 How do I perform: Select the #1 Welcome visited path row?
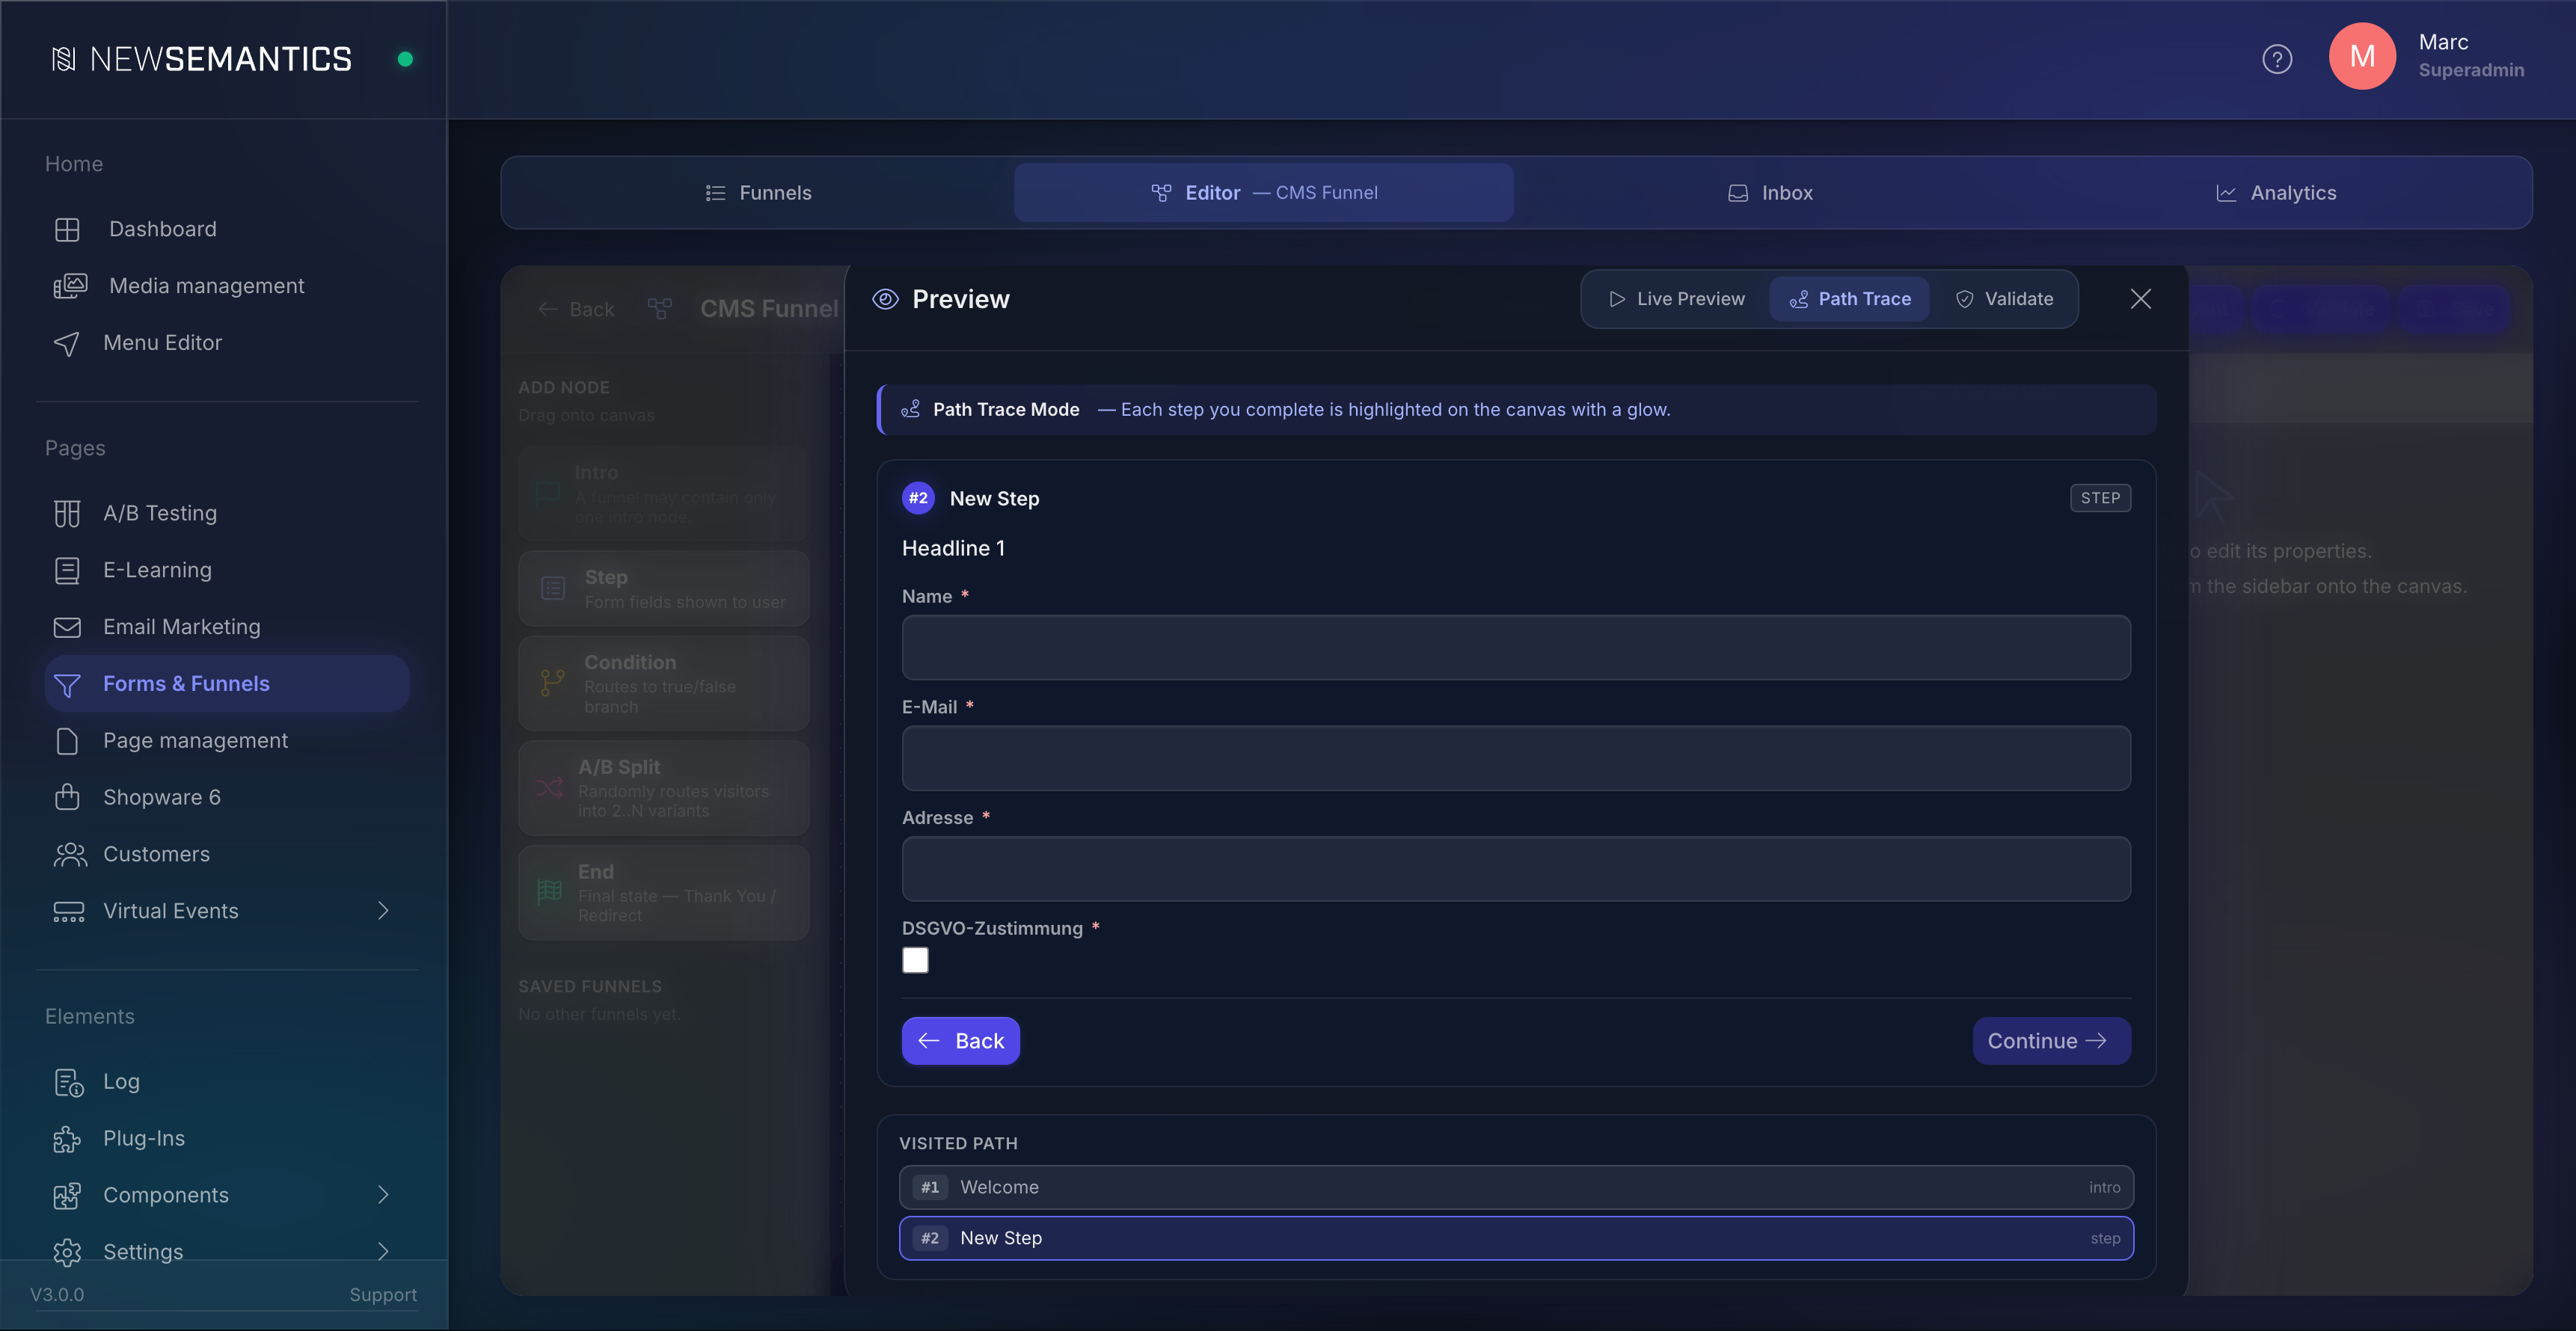pos(1516,1187)
